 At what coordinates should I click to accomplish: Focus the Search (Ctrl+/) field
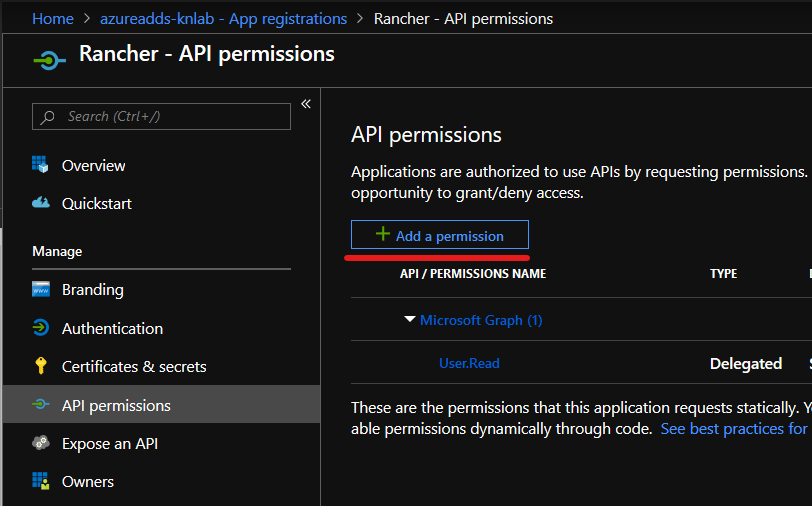(161, 117)
